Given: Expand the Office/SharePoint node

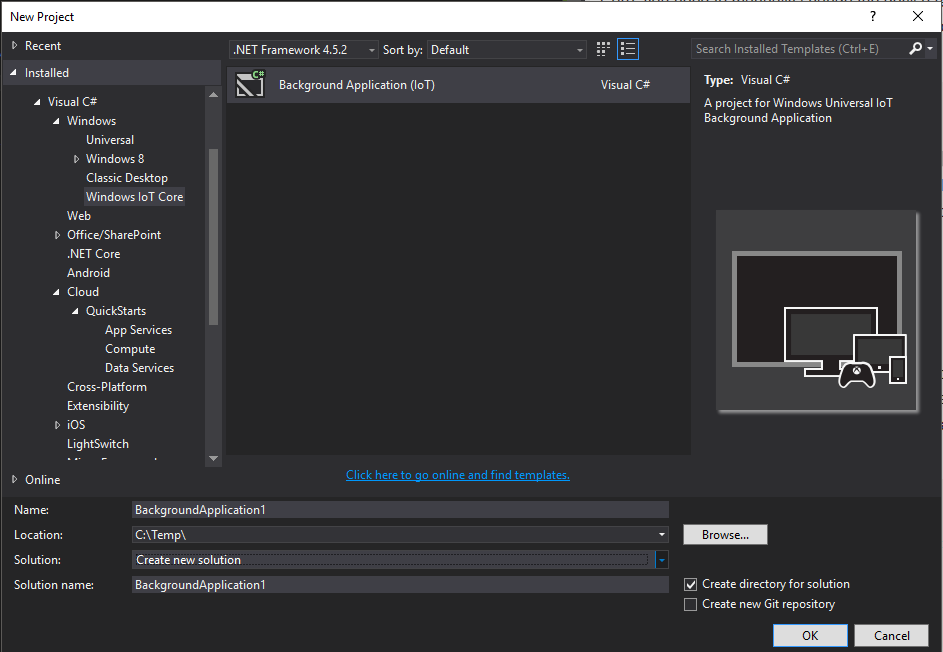Looking at the screenshot, I should coord(57,235).
